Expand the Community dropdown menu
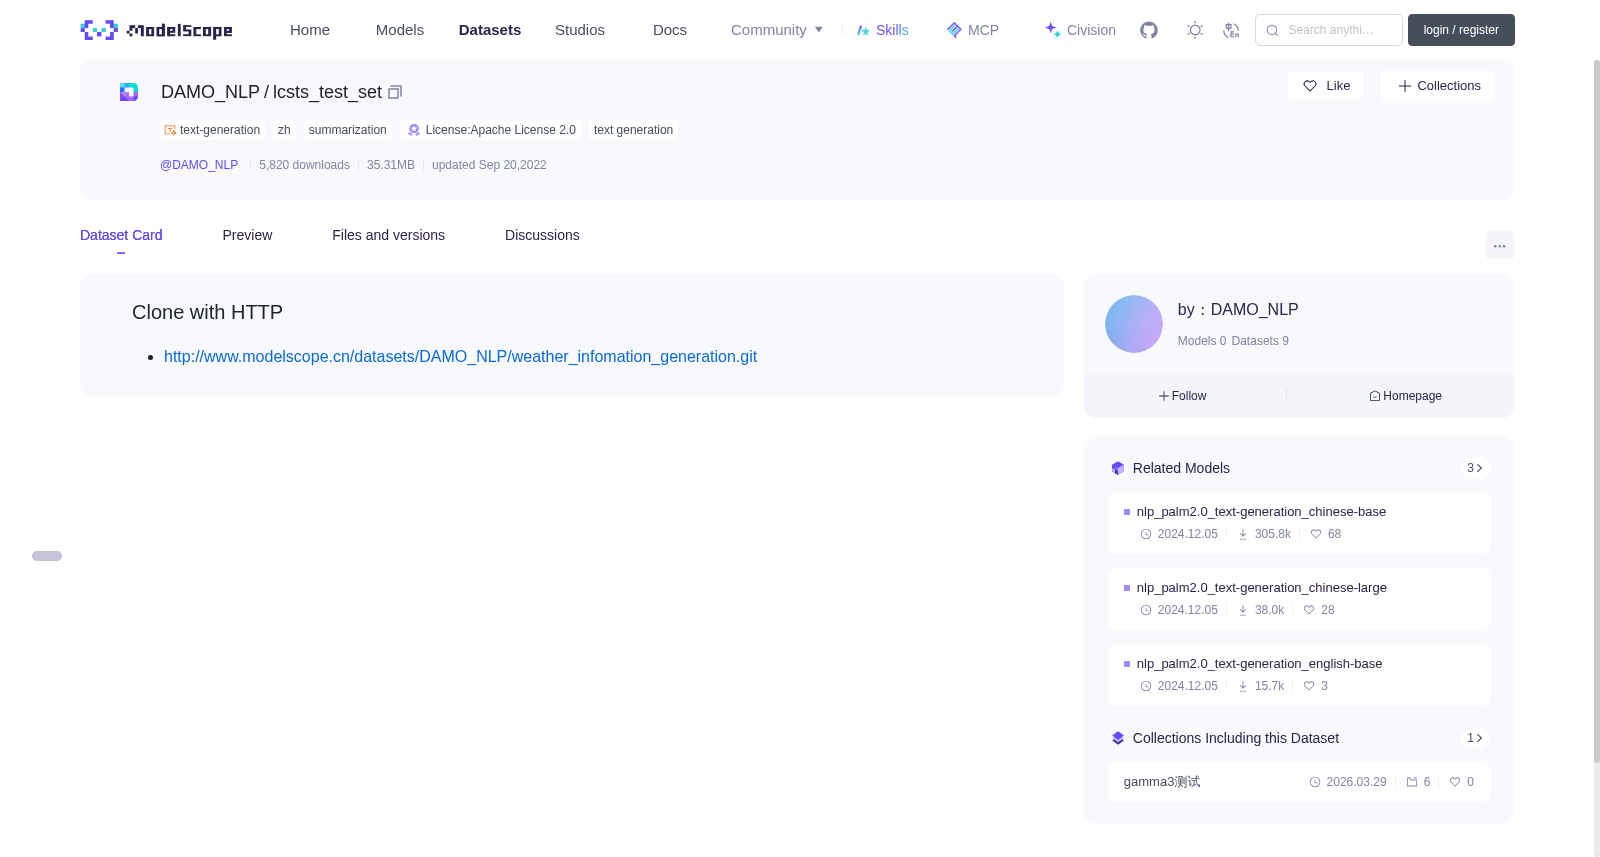The width and height of the screenshot is (1600, 857). pyautogui.click(x=777, y=30)
